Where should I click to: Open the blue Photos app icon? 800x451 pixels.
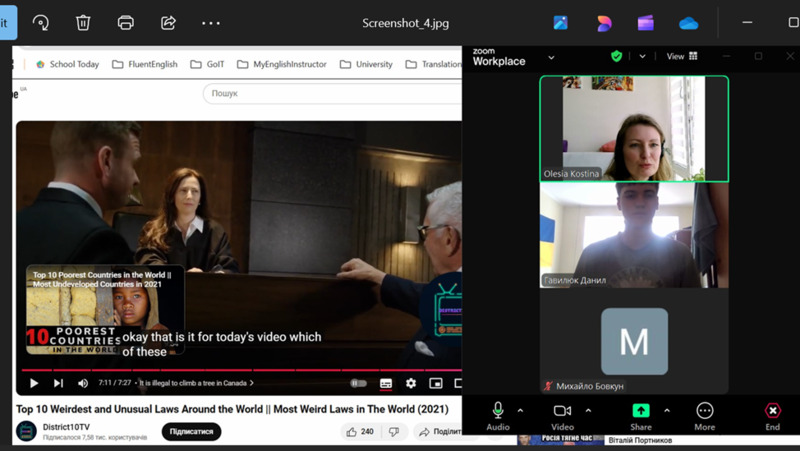coord(560,23)
